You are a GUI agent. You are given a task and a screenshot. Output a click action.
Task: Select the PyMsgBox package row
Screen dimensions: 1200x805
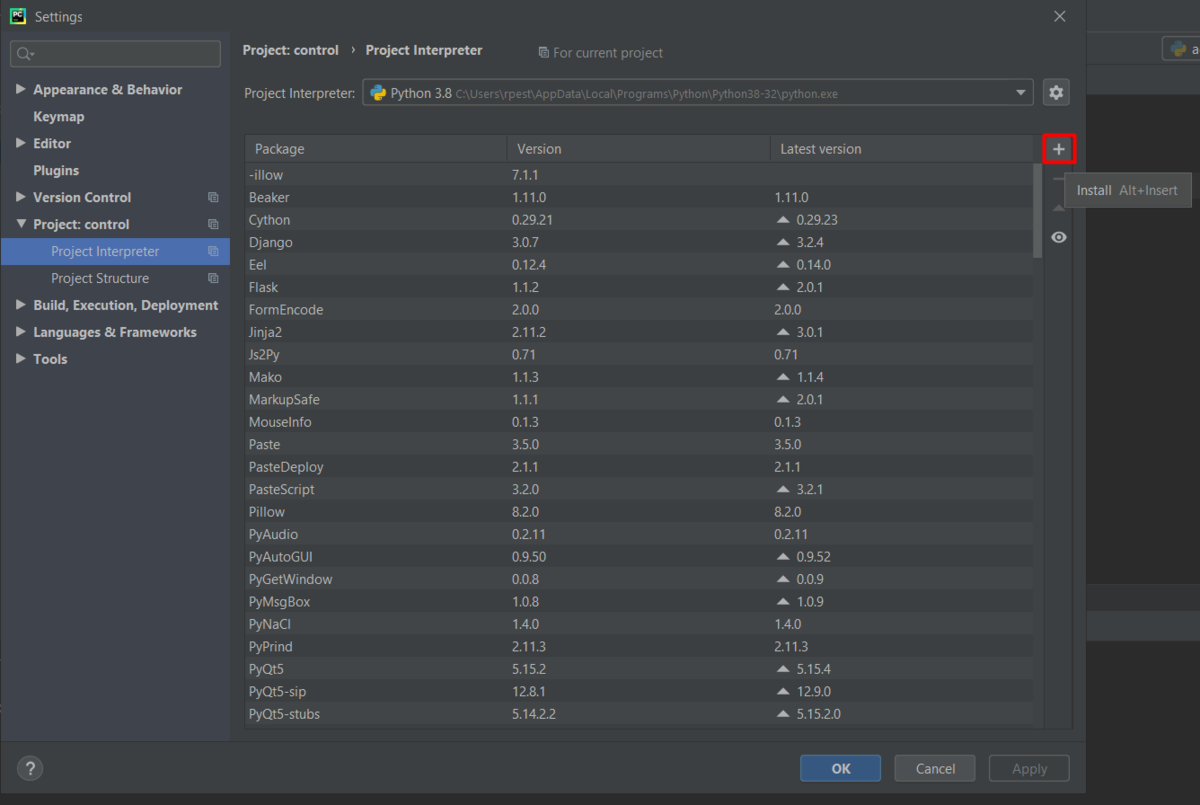(x=639, y=602)
